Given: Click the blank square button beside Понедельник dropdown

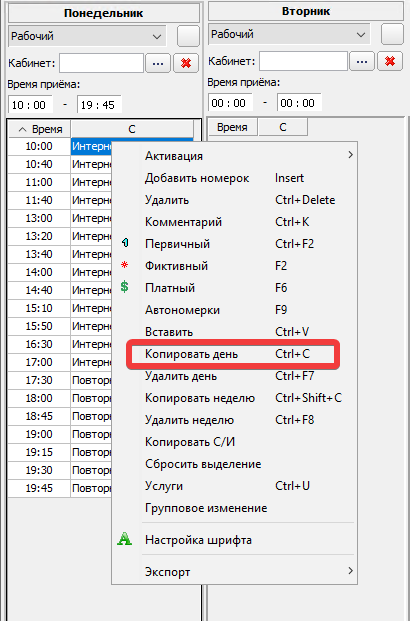Looking at the screenshot, I should (188, 36).
